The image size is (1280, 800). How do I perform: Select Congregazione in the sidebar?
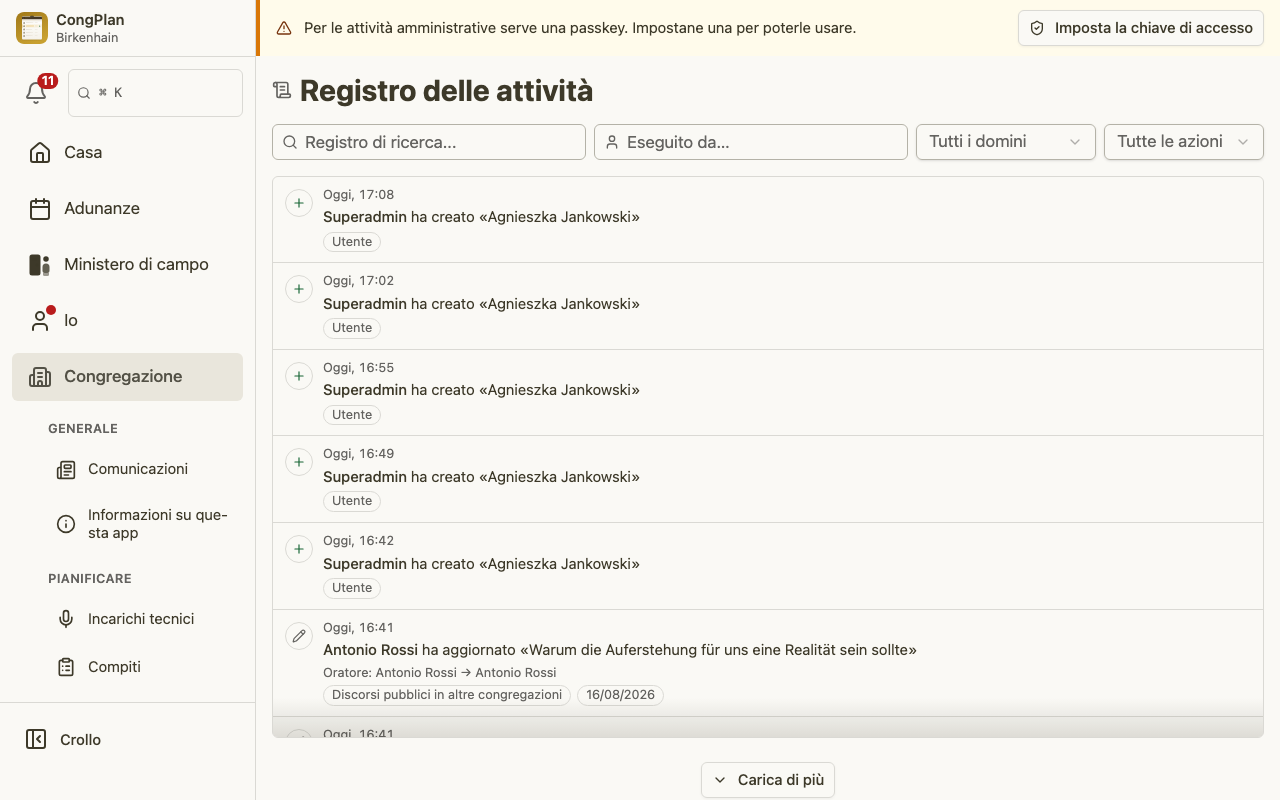(127, 377)
